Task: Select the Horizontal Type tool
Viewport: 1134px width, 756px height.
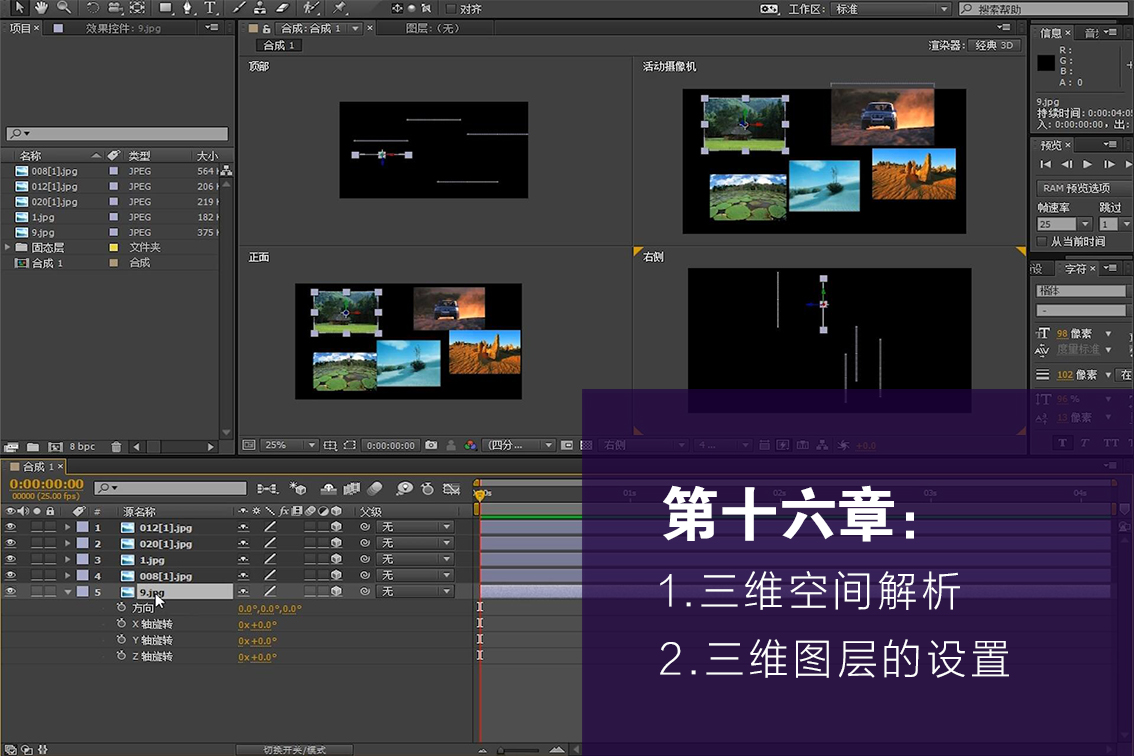Action: click(x=210, y=8)
